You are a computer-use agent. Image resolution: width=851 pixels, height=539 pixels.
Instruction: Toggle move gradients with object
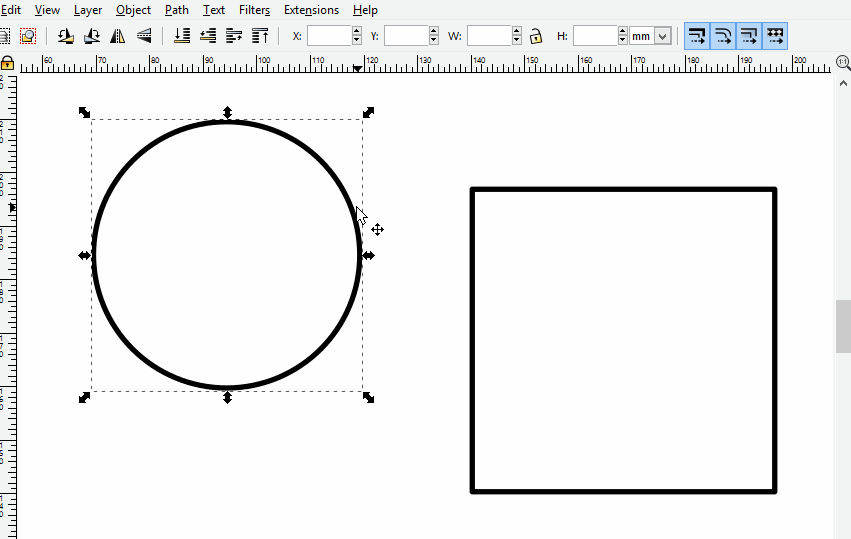tap(748, 36)
